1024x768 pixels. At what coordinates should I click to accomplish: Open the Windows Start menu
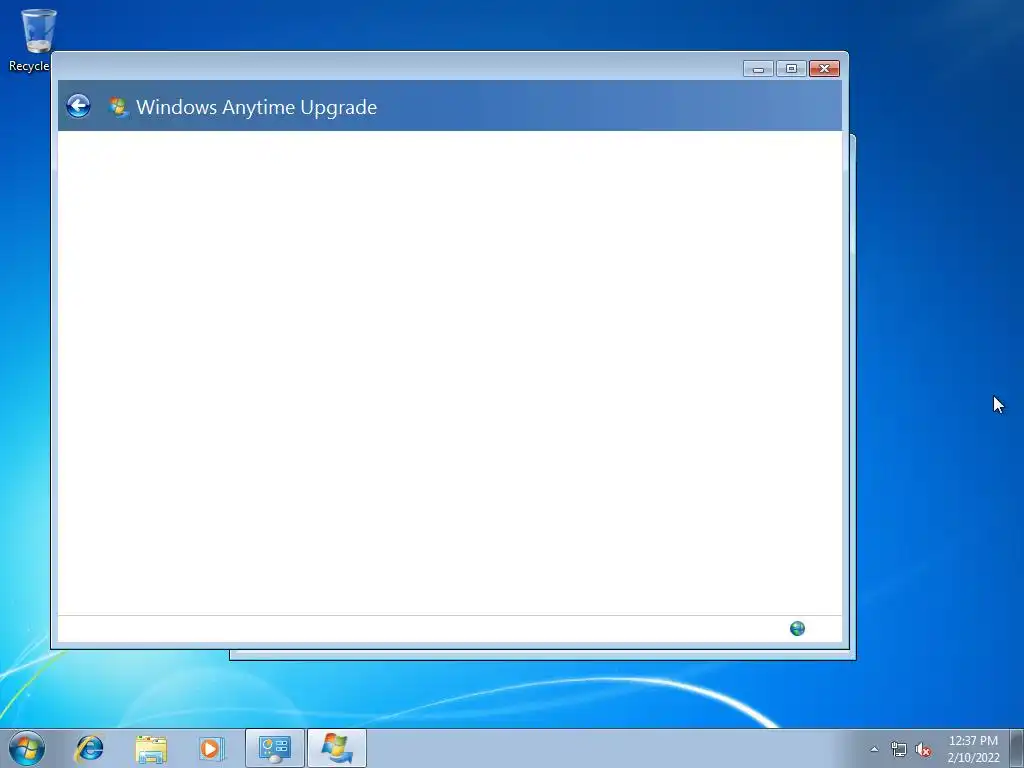27,748
